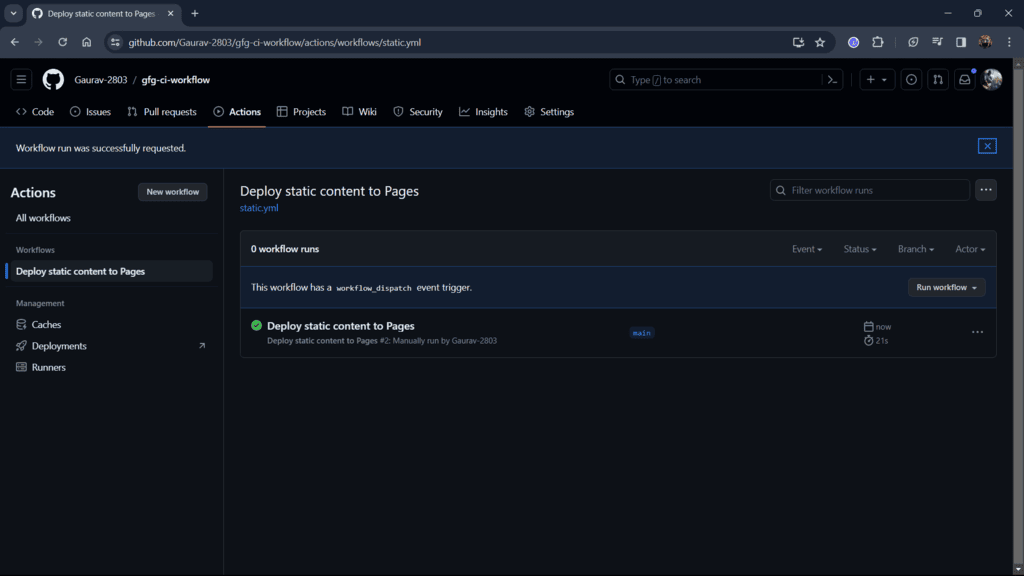Open the browser extensions puzzle icon

[878, 42]
